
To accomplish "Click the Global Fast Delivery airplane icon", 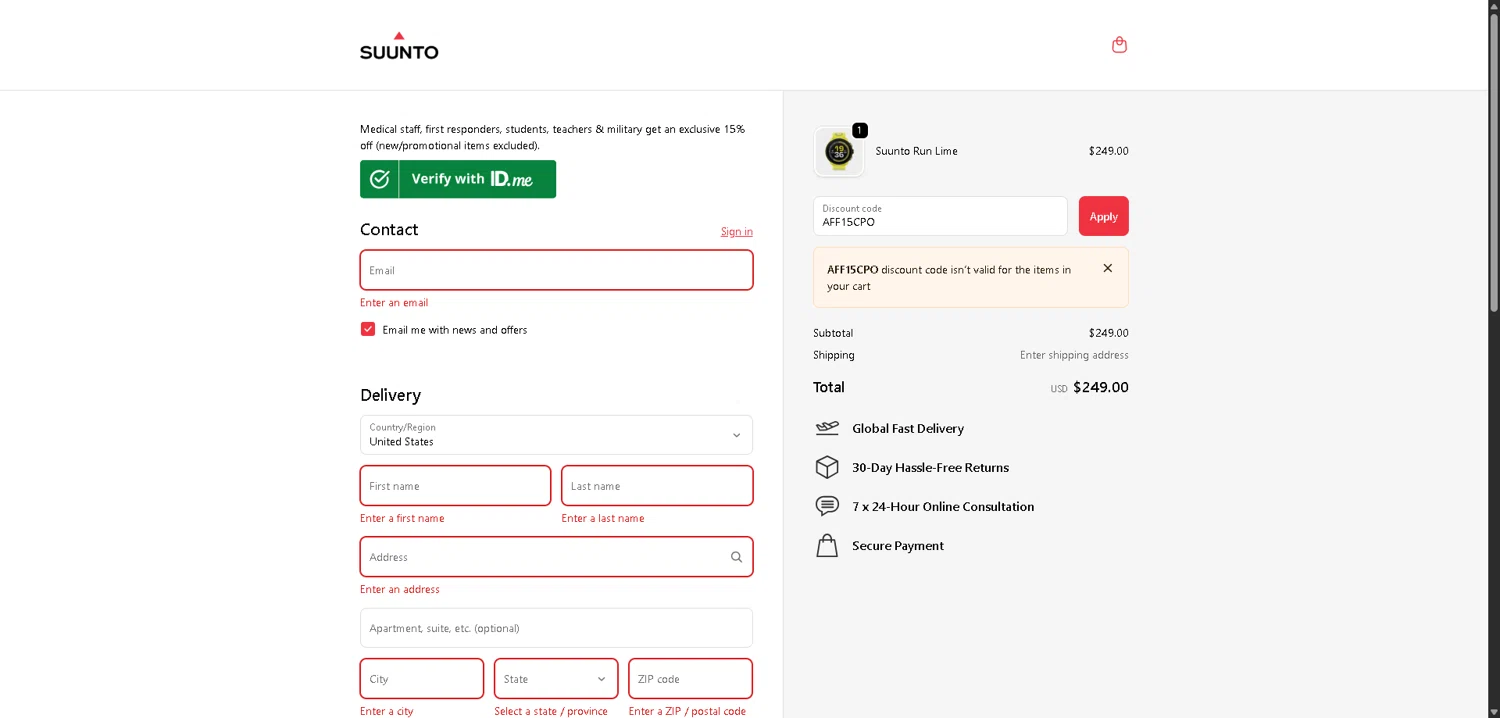I will tap(827, 428).
